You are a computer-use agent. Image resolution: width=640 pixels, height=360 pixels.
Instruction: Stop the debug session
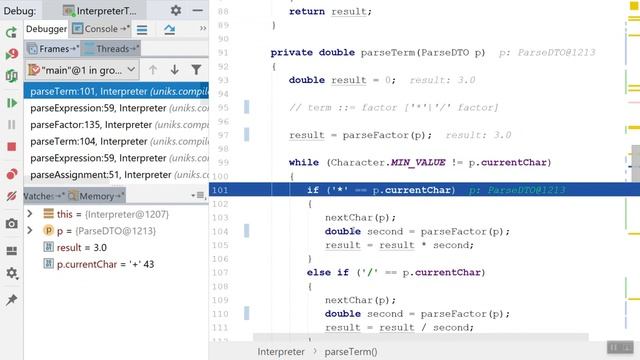(11, 147)
